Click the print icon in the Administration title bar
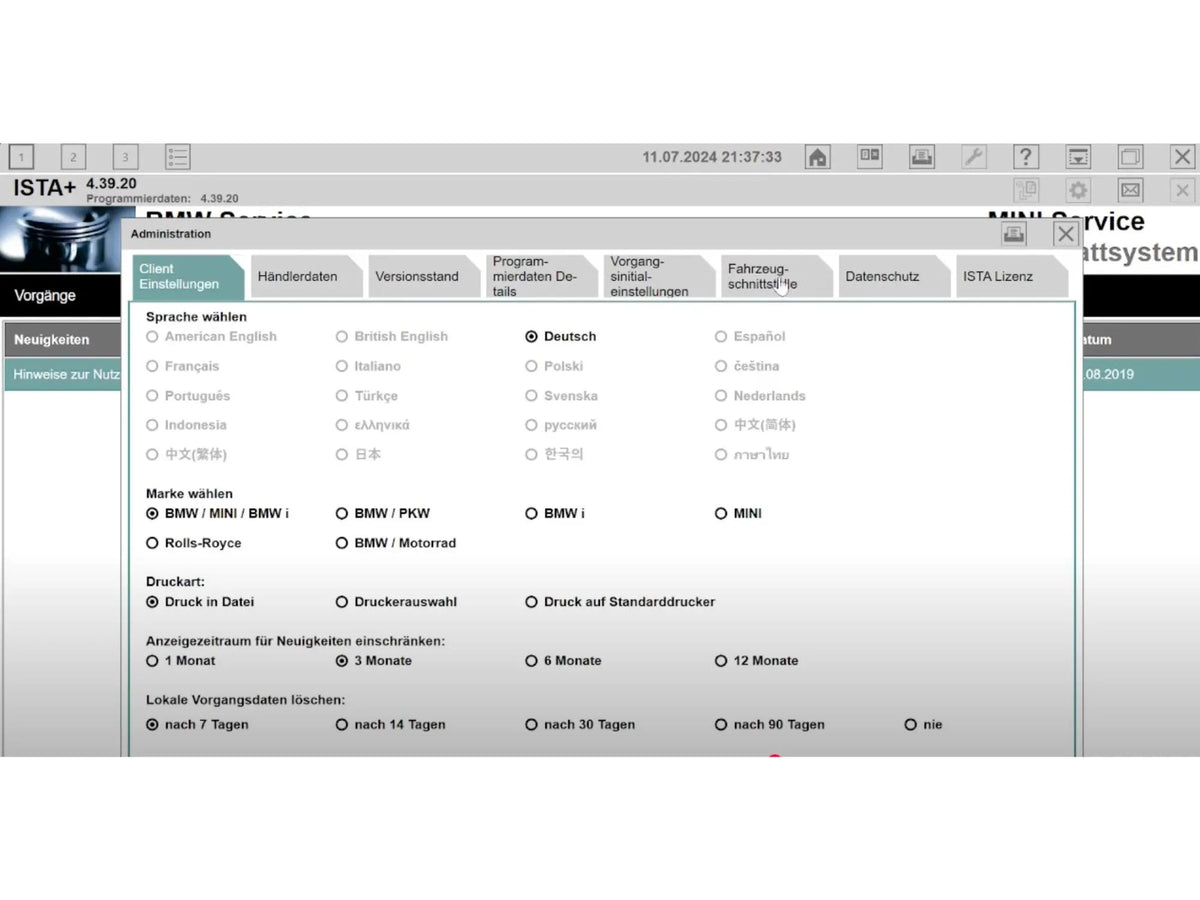The image size is (1200, 900). 1014,233
